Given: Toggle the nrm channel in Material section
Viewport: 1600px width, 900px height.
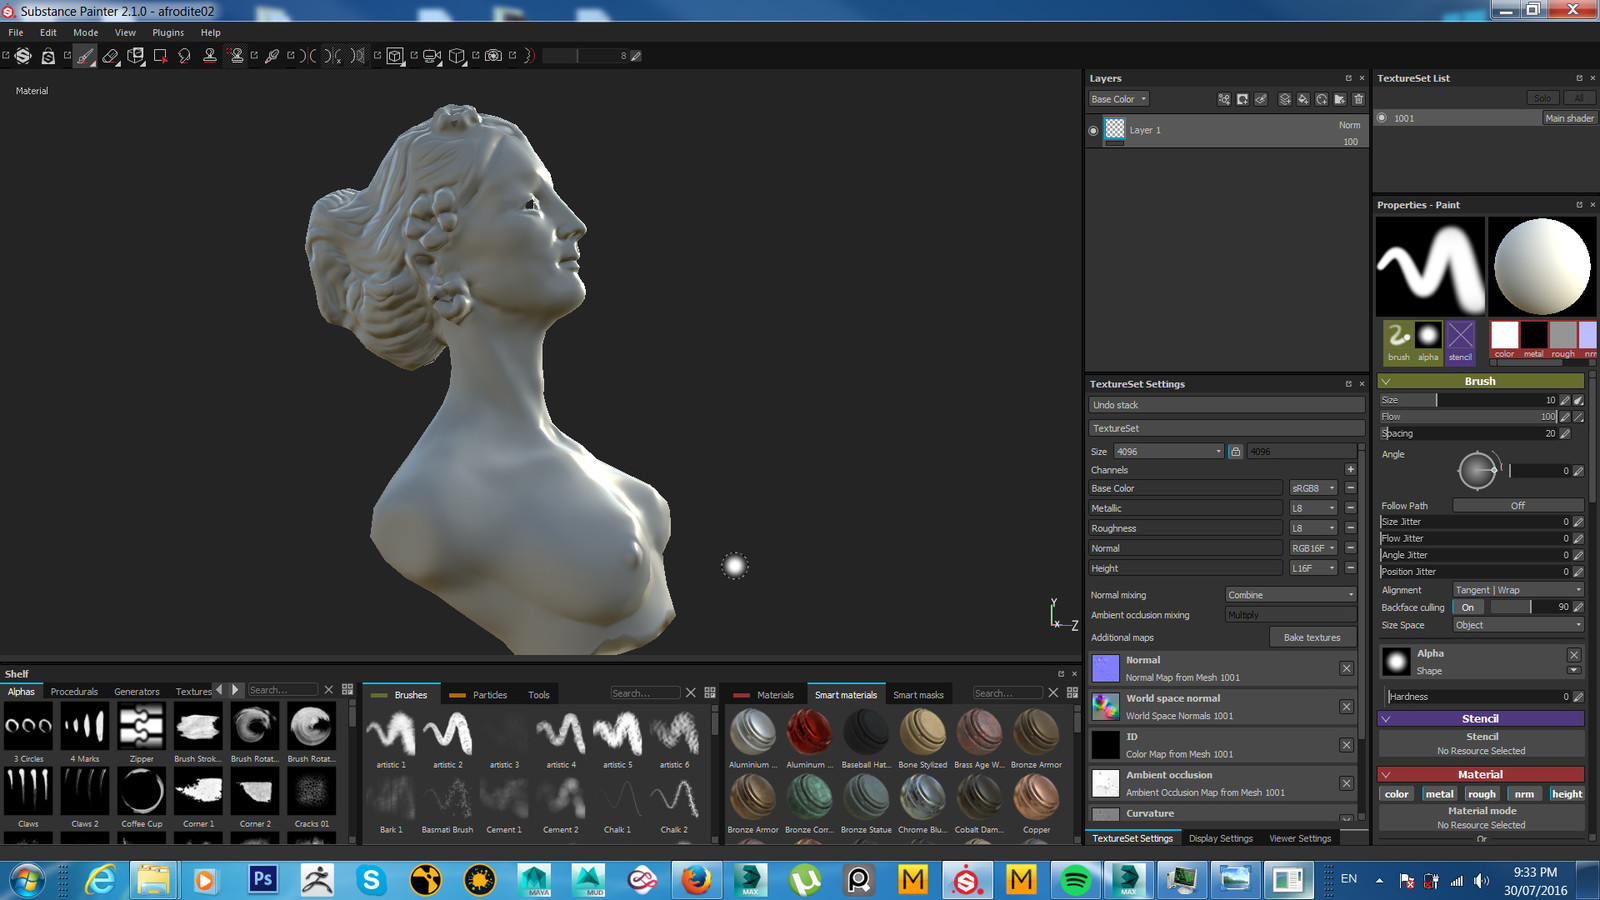Looking at the screenshot, I should [x=1524, y=794].
